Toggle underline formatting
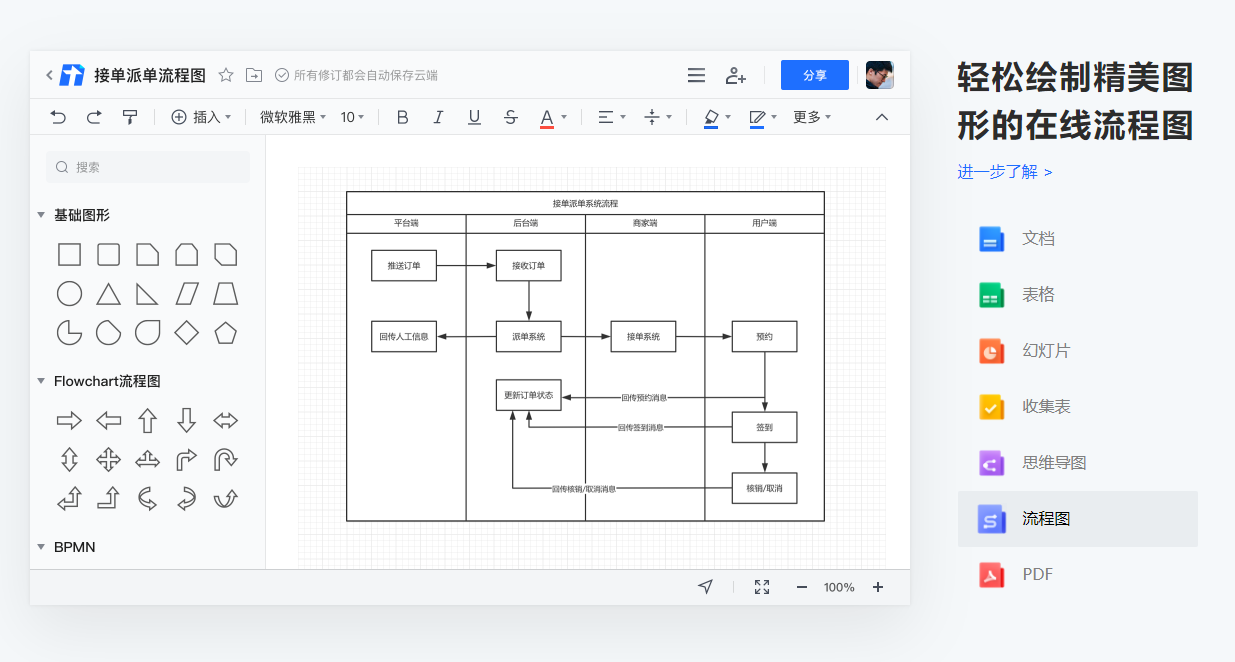Viewport: 1235px width, 662px height. (x=473, y=117)
